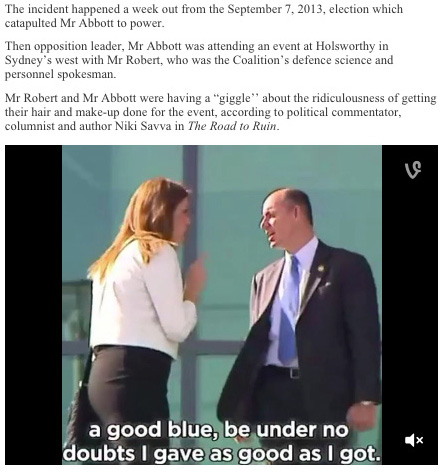Unmute the video using the speaker icon
The height and width of the screenshot is (476, 446).
click(x=414, y=440)
